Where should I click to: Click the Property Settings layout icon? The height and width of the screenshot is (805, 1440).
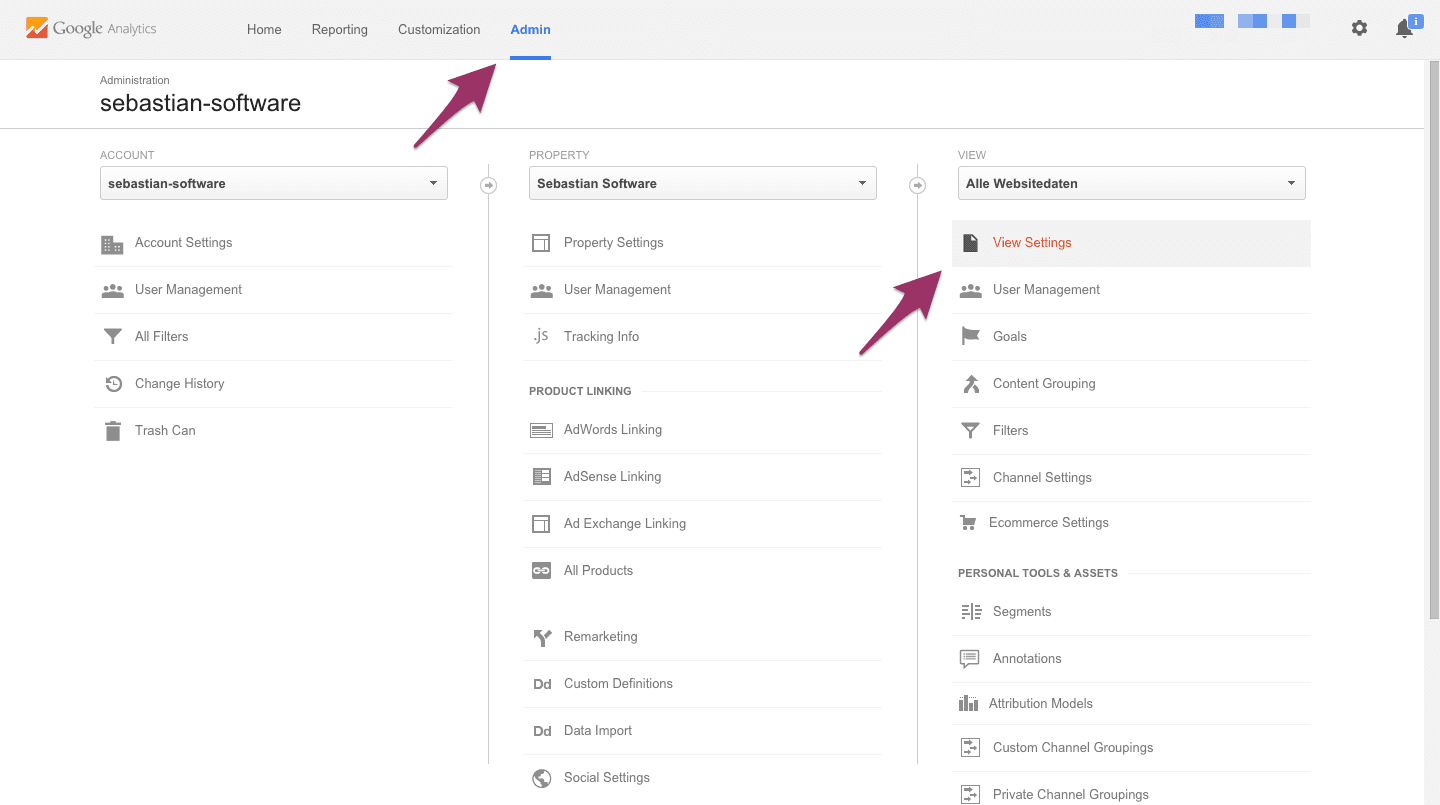541,243
